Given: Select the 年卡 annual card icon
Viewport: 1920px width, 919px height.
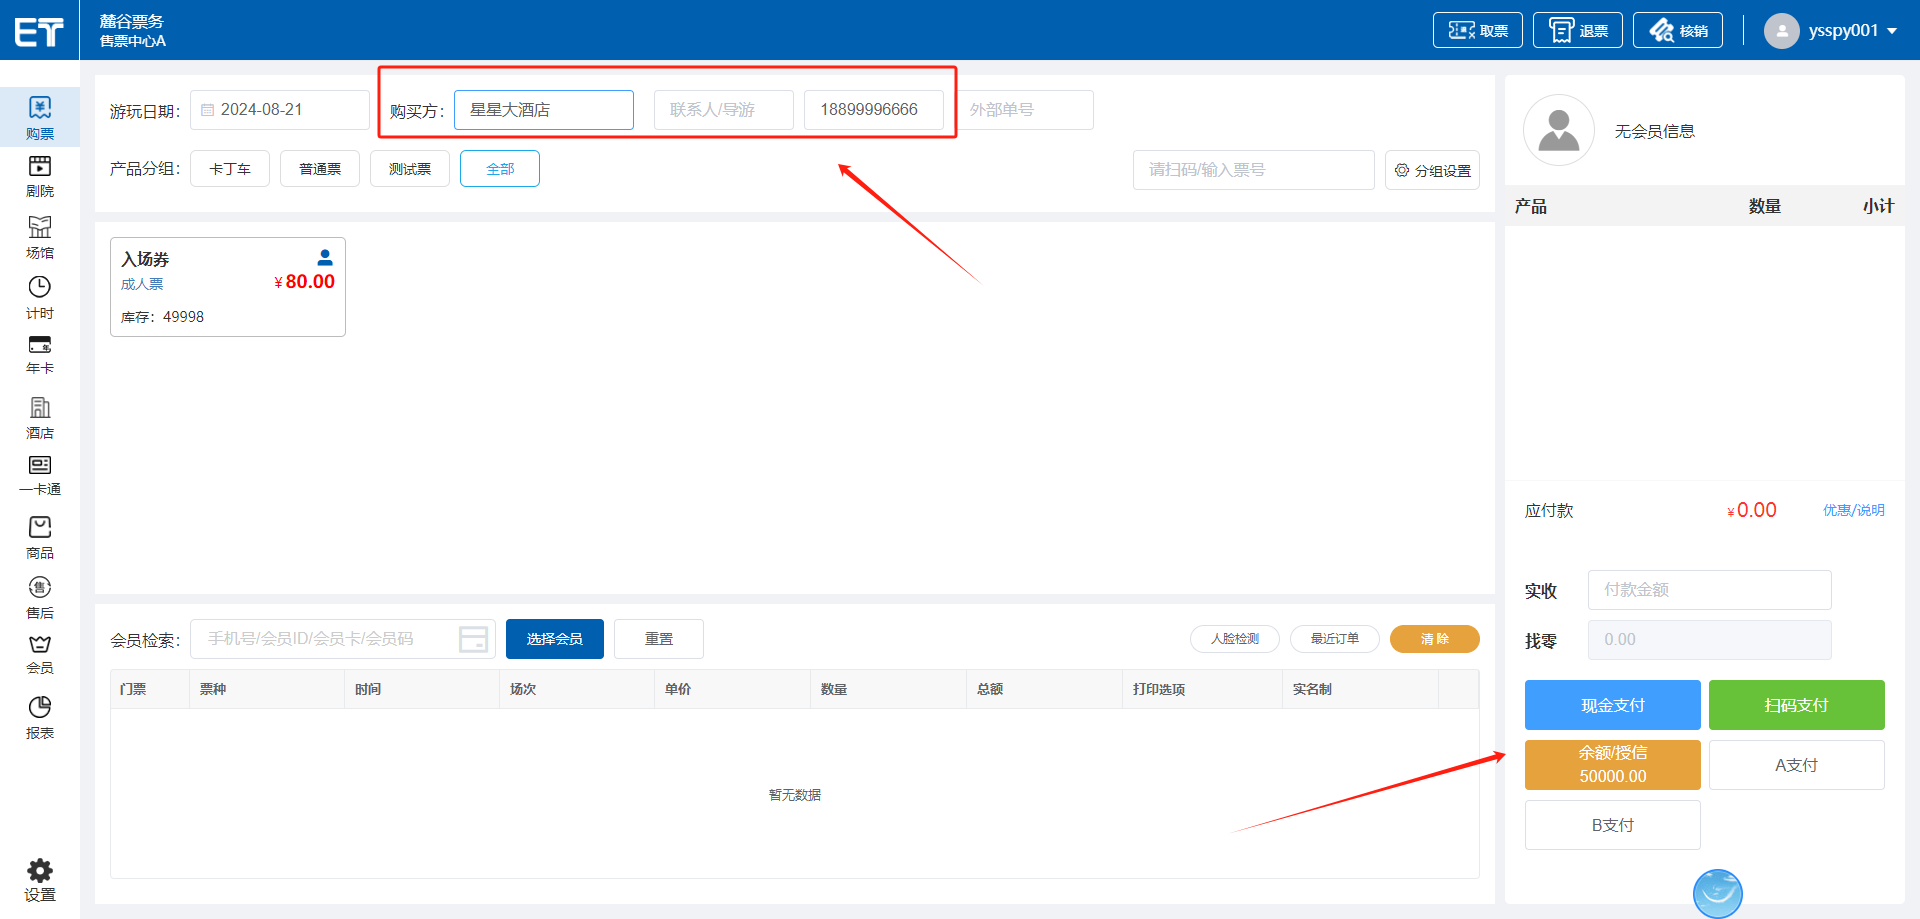Looking at the screenshot, I should (40, 346).
